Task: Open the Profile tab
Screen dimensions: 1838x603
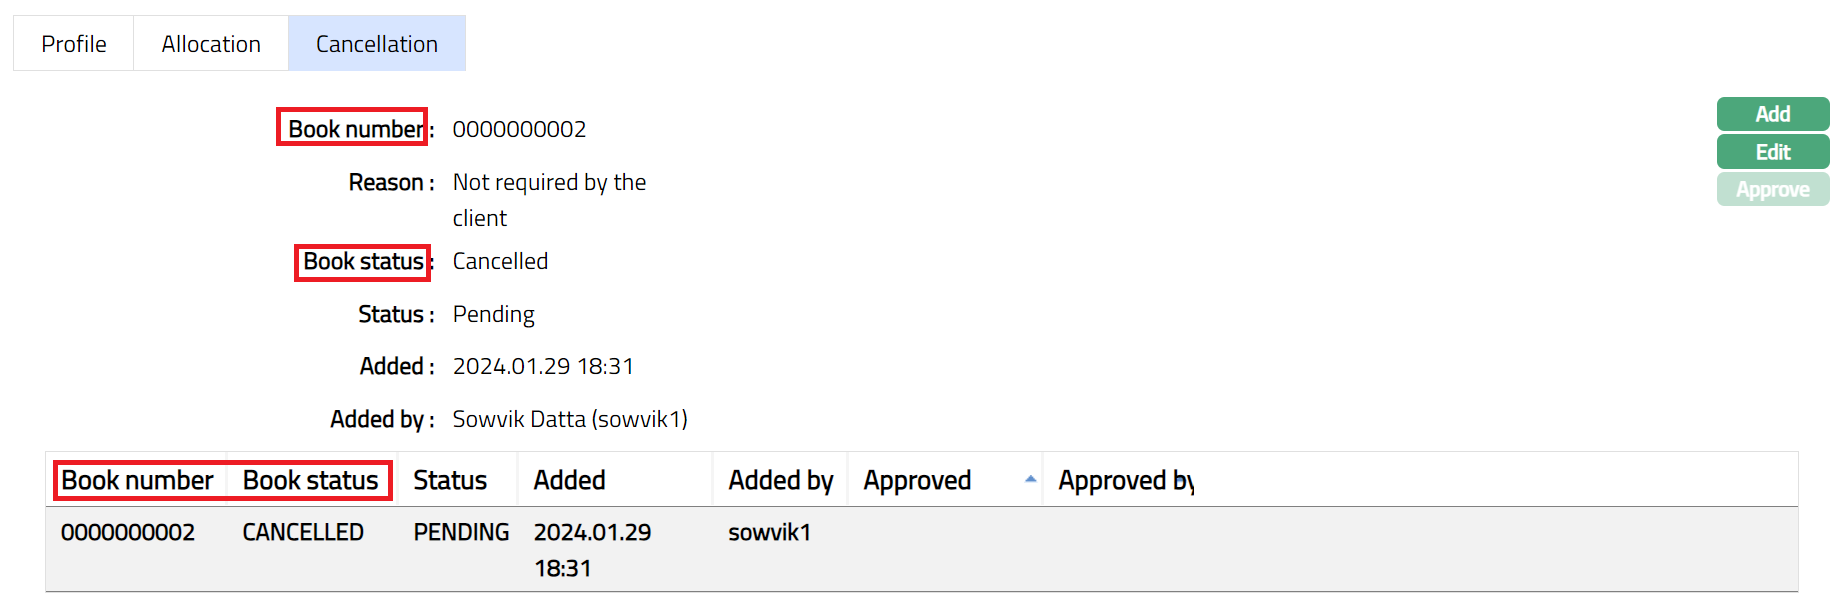Action: tap(73, 44)
